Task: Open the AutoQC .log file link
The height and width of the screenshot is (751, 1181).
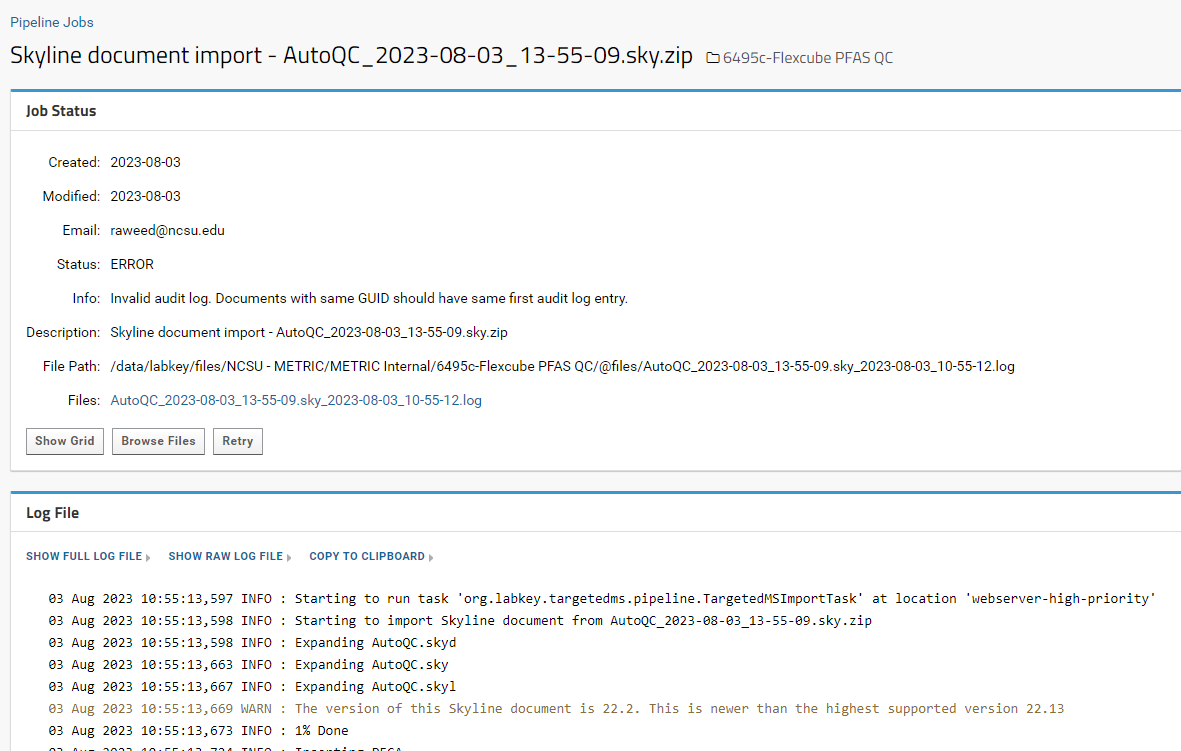Action: point(296,400)
